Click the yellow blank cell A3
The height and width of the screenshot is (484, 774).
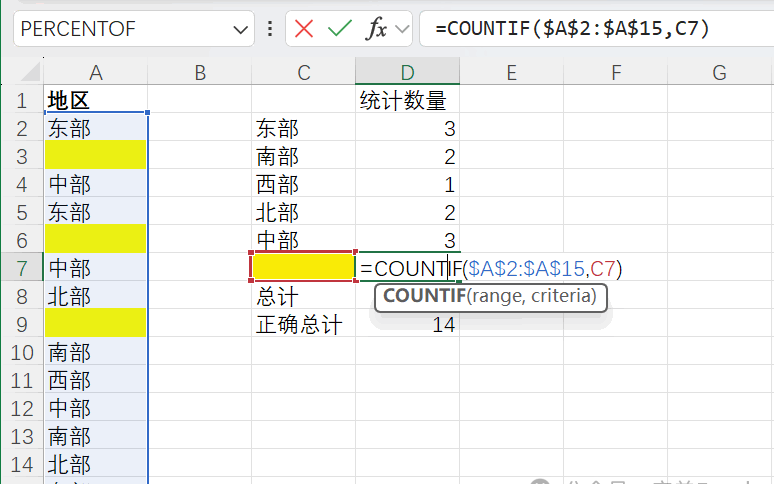click(95, 155)
